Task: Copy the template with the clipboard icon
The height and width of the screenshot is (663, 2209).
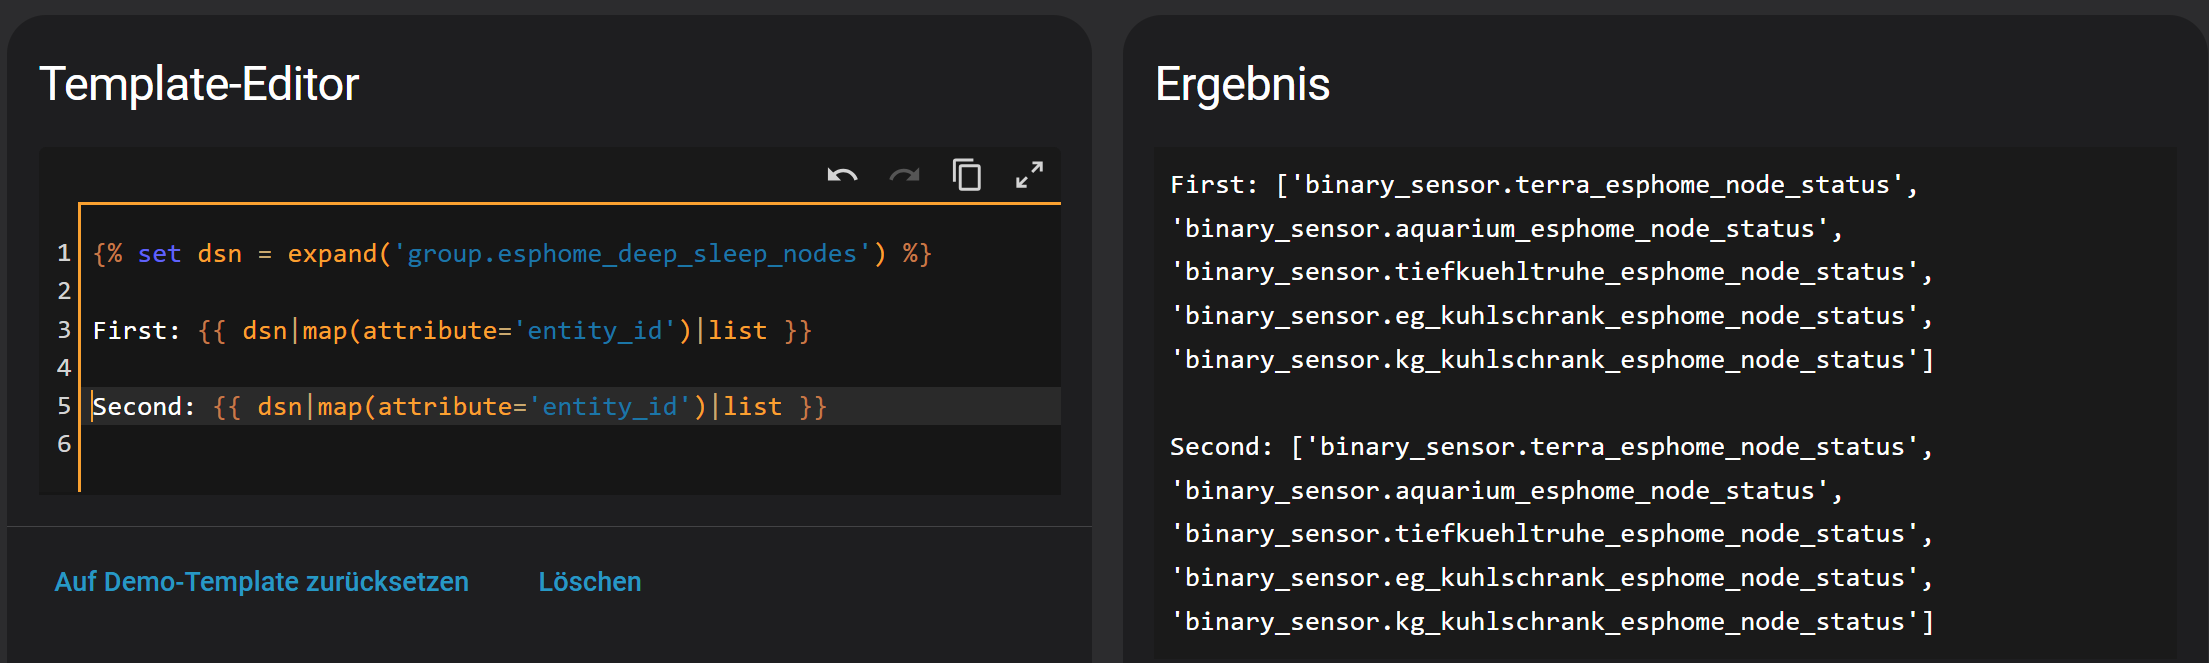Action: coord(967,175)
